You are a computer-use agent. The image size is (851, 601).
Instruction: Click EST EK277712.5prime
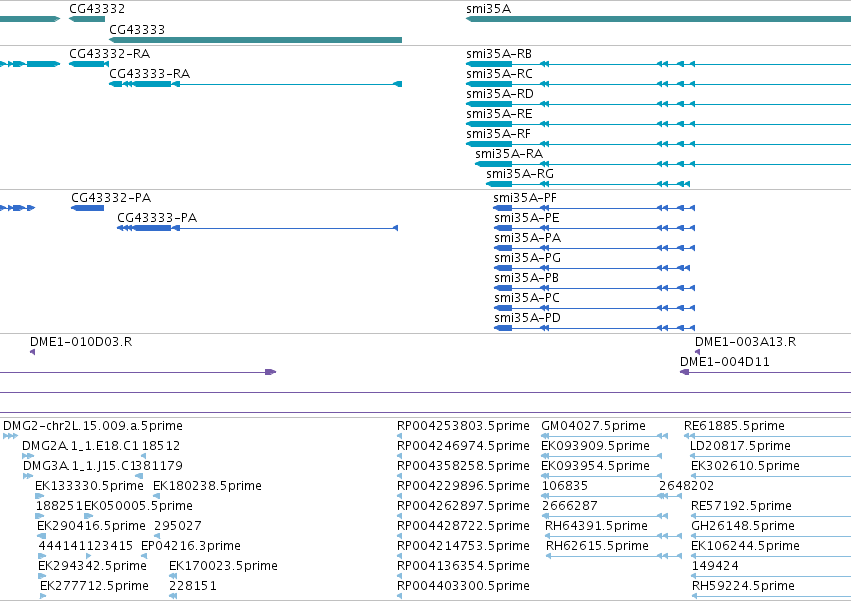(x=94, y=586)
